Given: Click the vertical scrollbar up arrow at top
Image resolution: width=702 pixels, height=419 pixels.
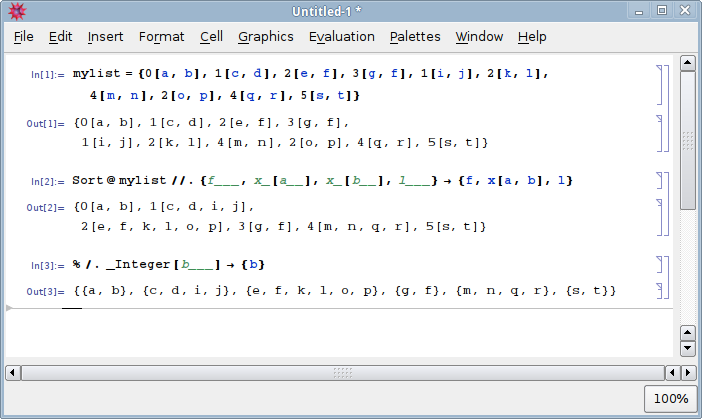Looking at the screenshot, I should pyautogui.click(x=688, y=63).
